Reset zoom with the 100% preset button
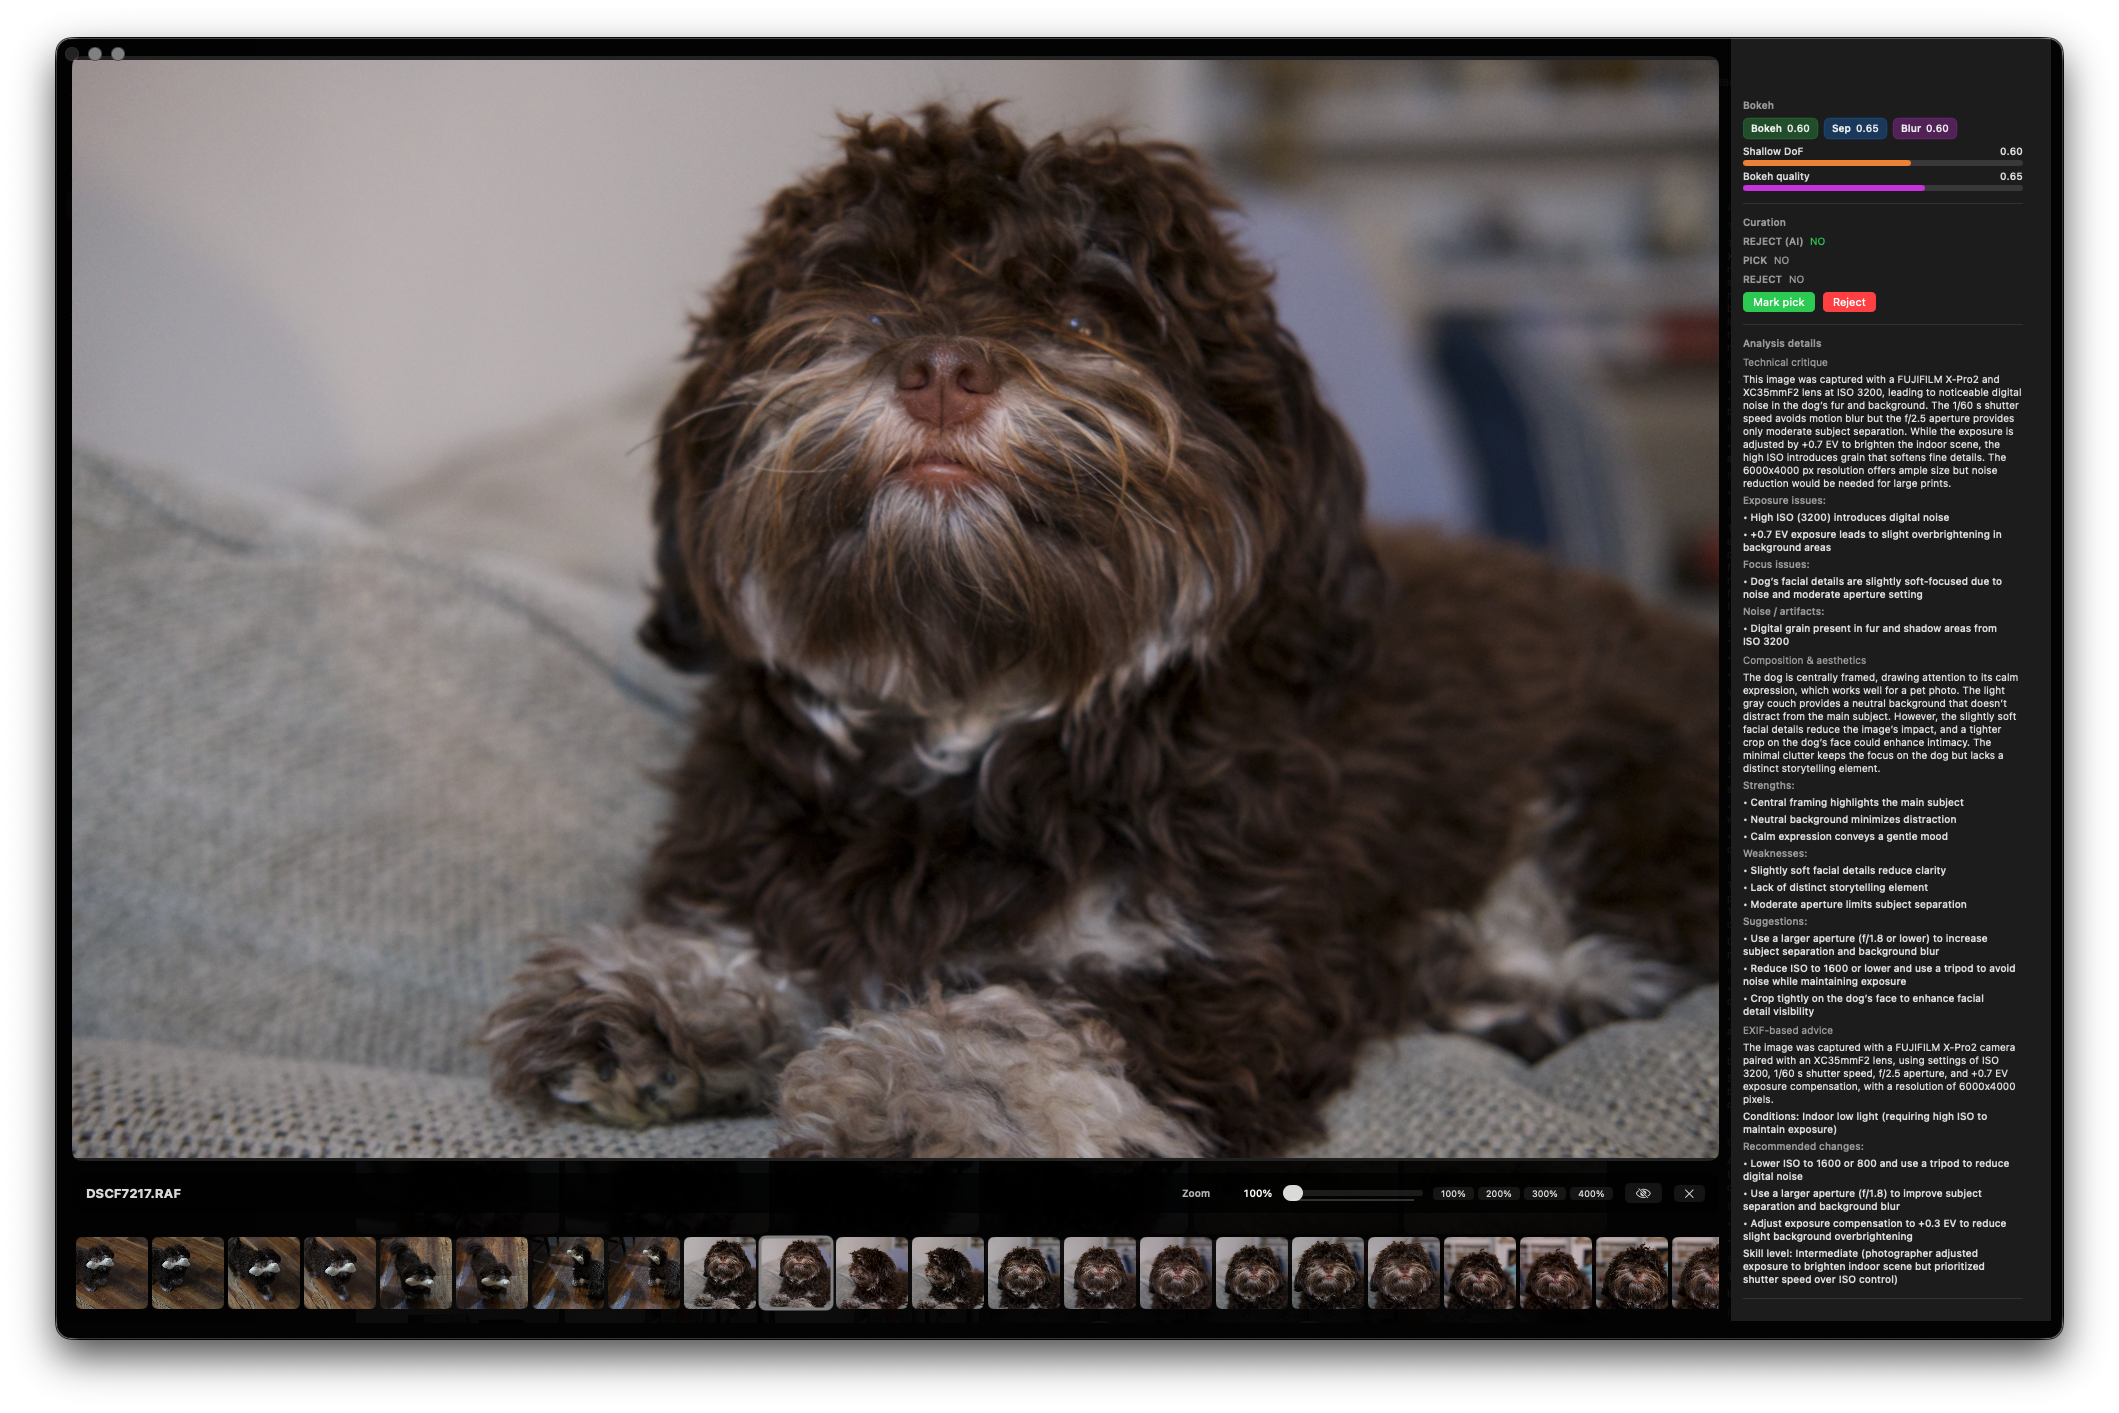Viewport: 2119px width, 1413px height. [1452, 1193]
